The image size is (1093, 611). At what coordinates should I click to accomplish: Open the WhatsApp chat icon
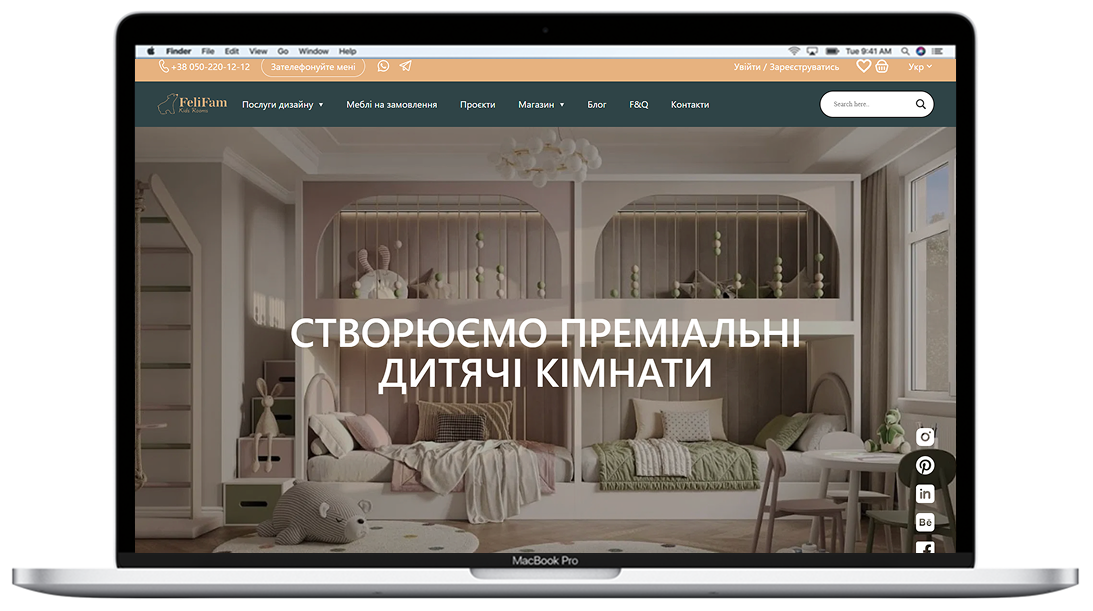384,67
